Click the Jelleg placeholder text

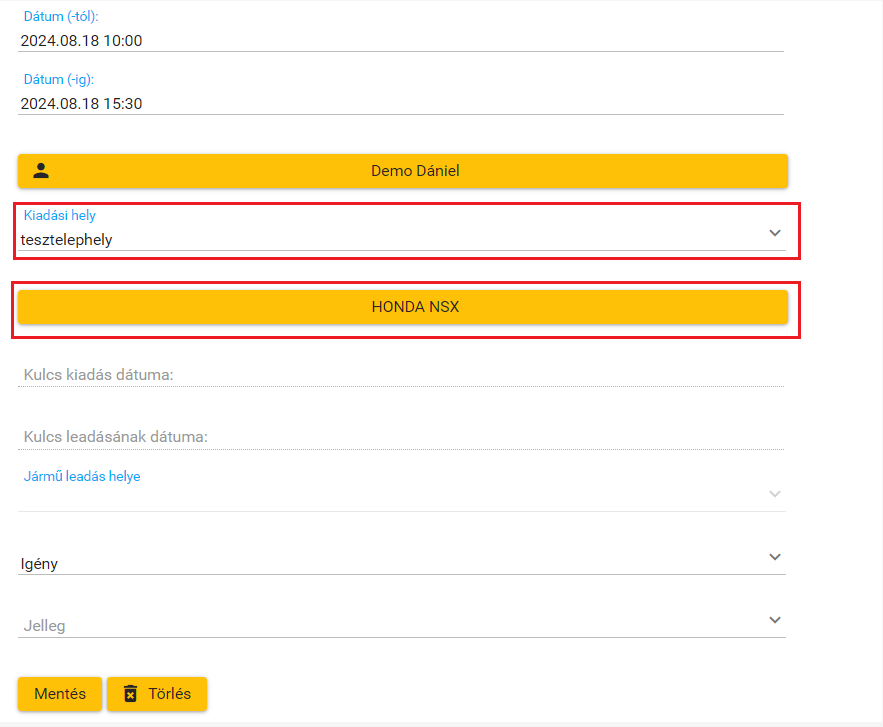44,626
